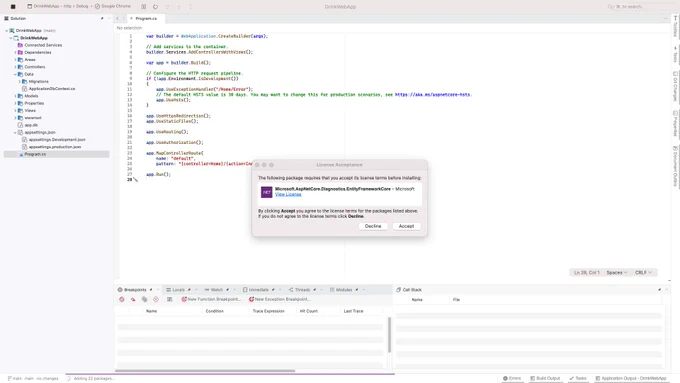This screenshot has width=680, height=383.
Task: Switch to the Breakpoints pad tab
Action: click(x=135, y=290)
